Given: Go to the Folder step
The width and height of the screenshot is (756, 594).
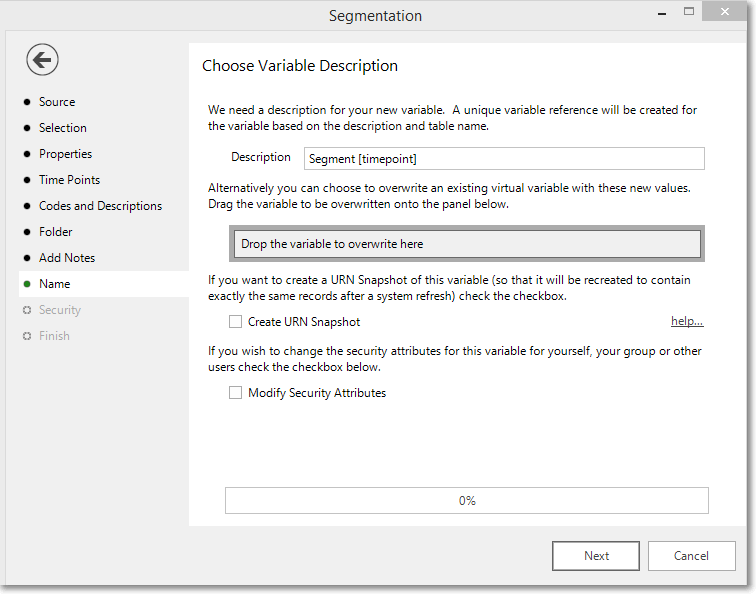Looking at the screenshot, I should click(x=55, y=232).
